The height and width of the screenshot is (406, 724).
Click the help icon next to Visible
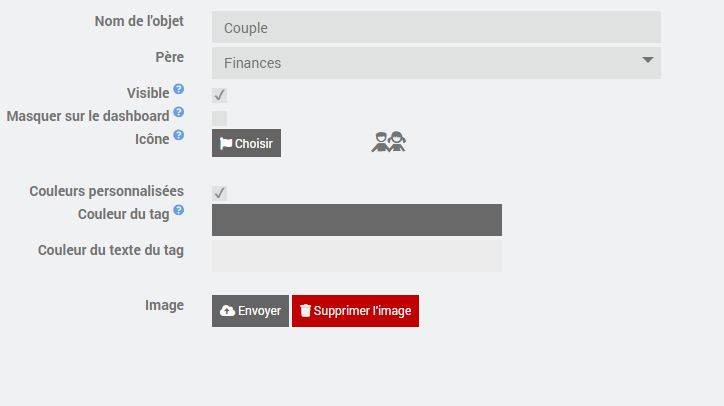[x=179, y=89]
